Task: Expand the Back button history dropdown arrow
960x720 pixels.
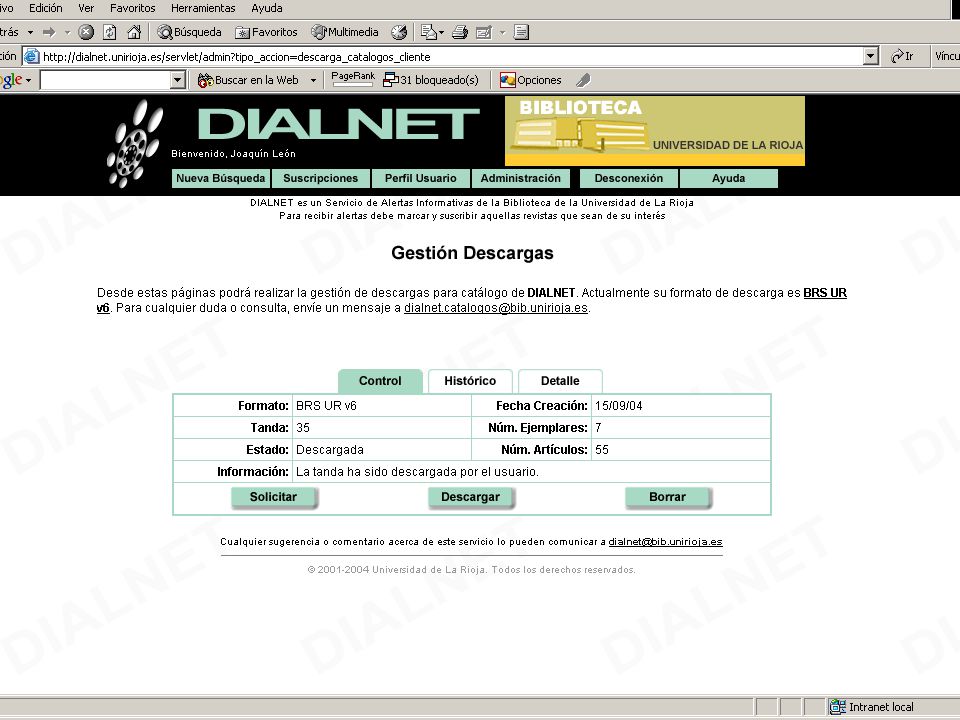Action: coord(30,32)
